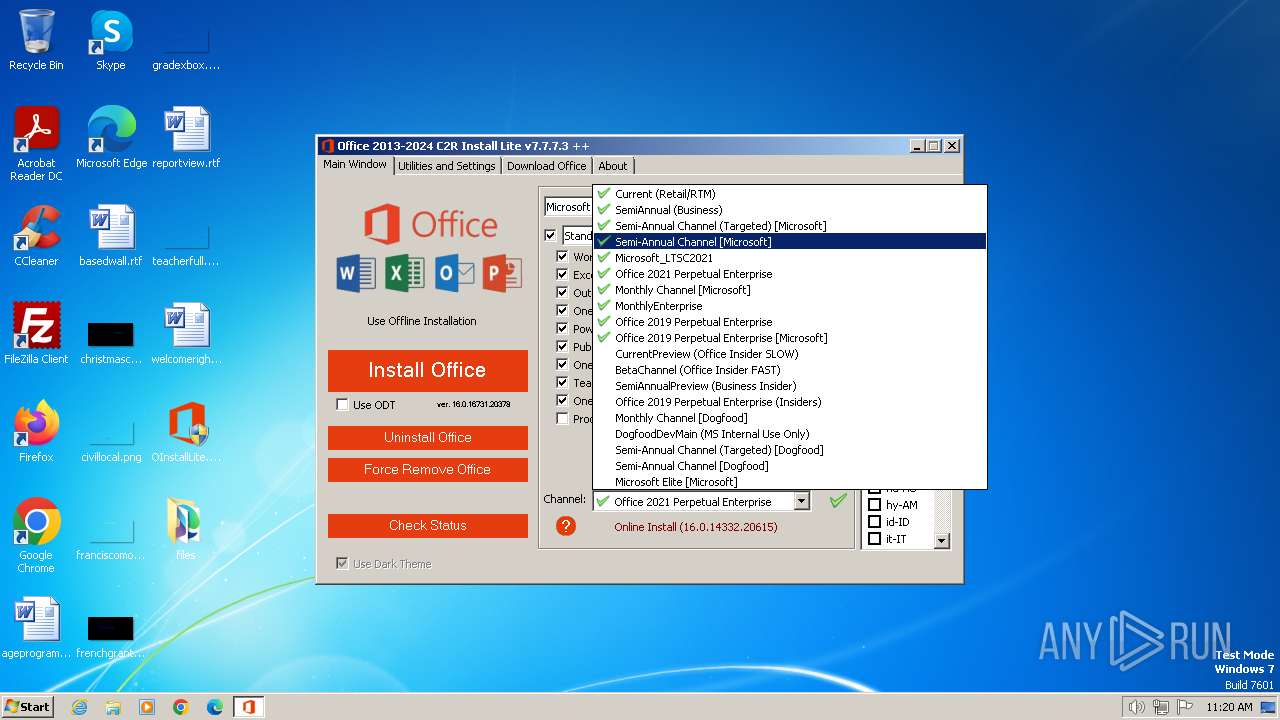The width and height of the screenshot is (1280, 720).
Task: Launch FileZilla Client shortcut
Action: [x=36, y=334]
